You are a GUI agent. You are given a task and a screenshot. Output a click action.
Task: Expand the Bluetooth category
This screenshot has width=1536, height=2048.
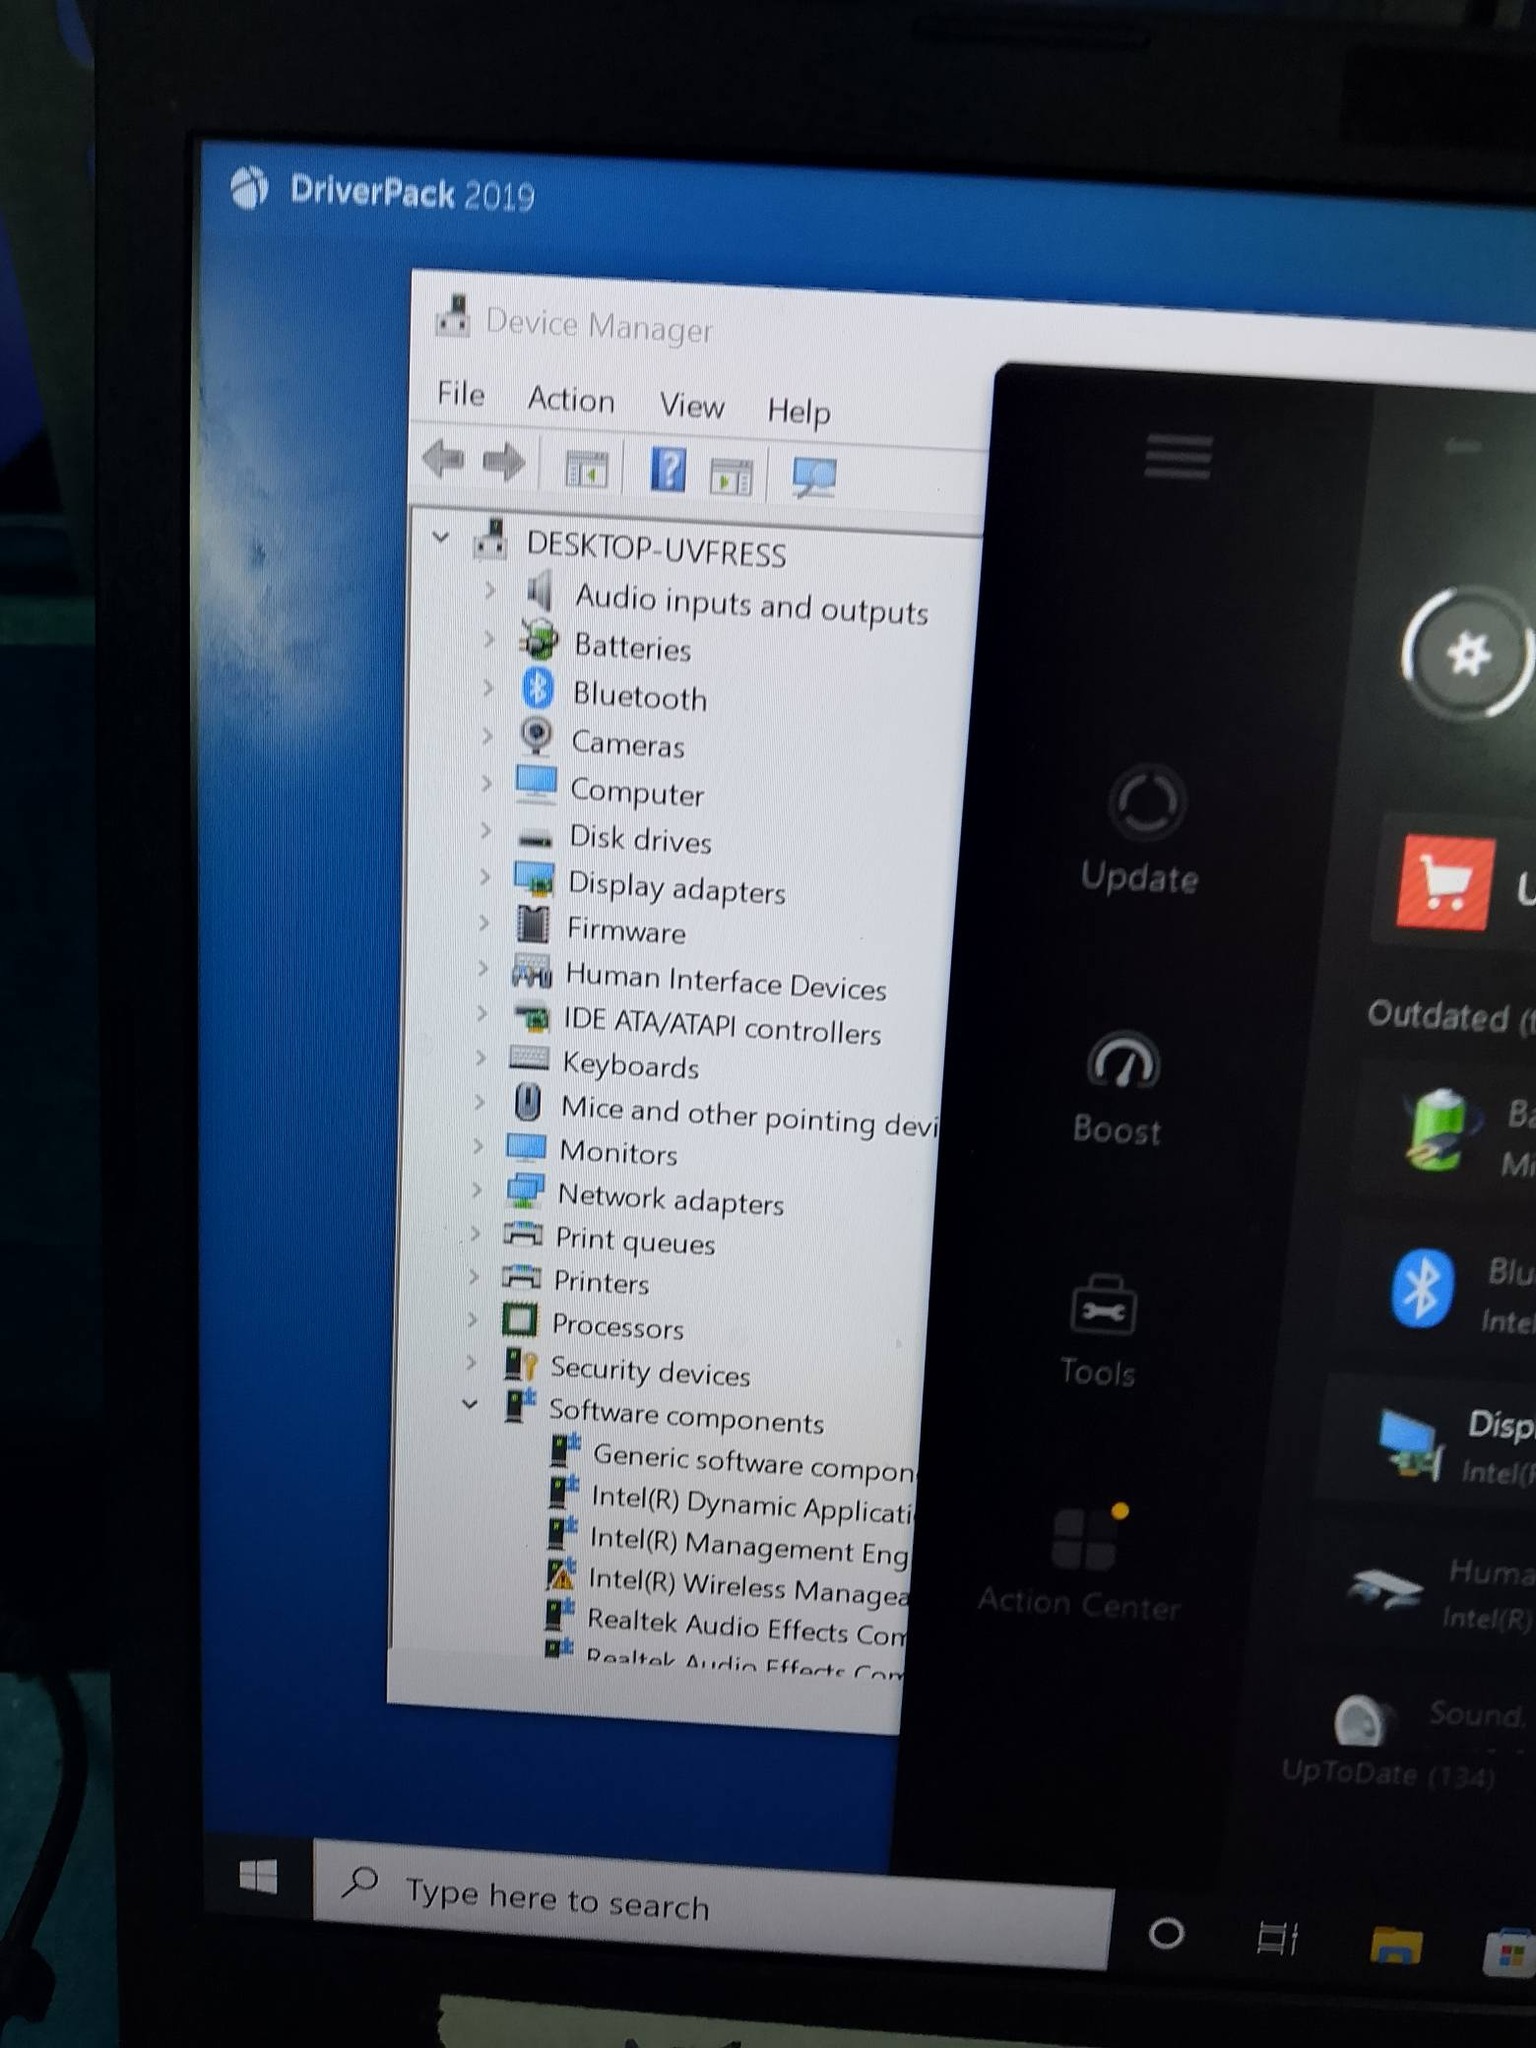coord(488,688)
